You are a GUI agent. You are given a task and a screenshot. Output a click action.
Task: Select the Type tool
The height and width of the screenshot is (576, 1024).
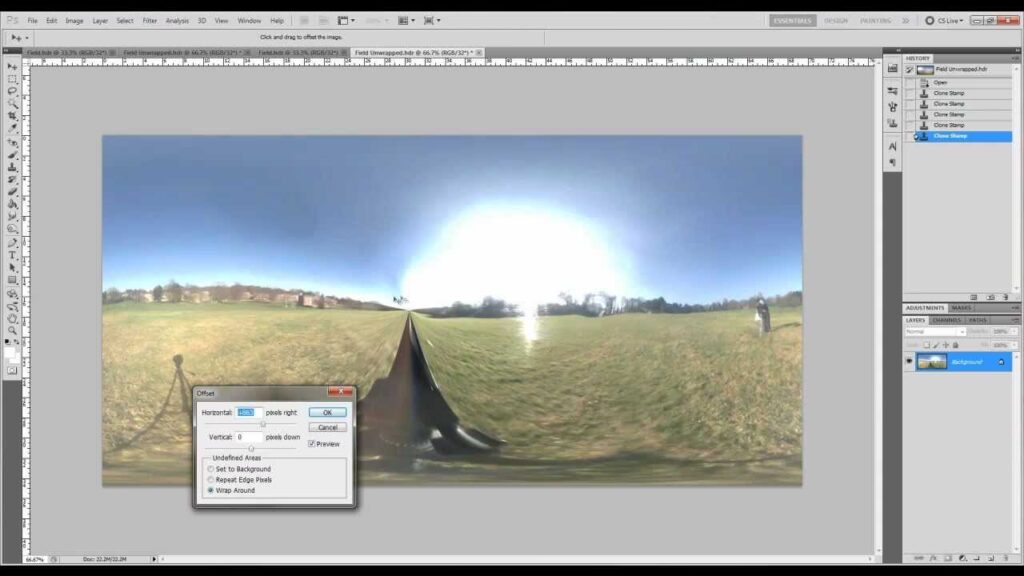point(12,255)
